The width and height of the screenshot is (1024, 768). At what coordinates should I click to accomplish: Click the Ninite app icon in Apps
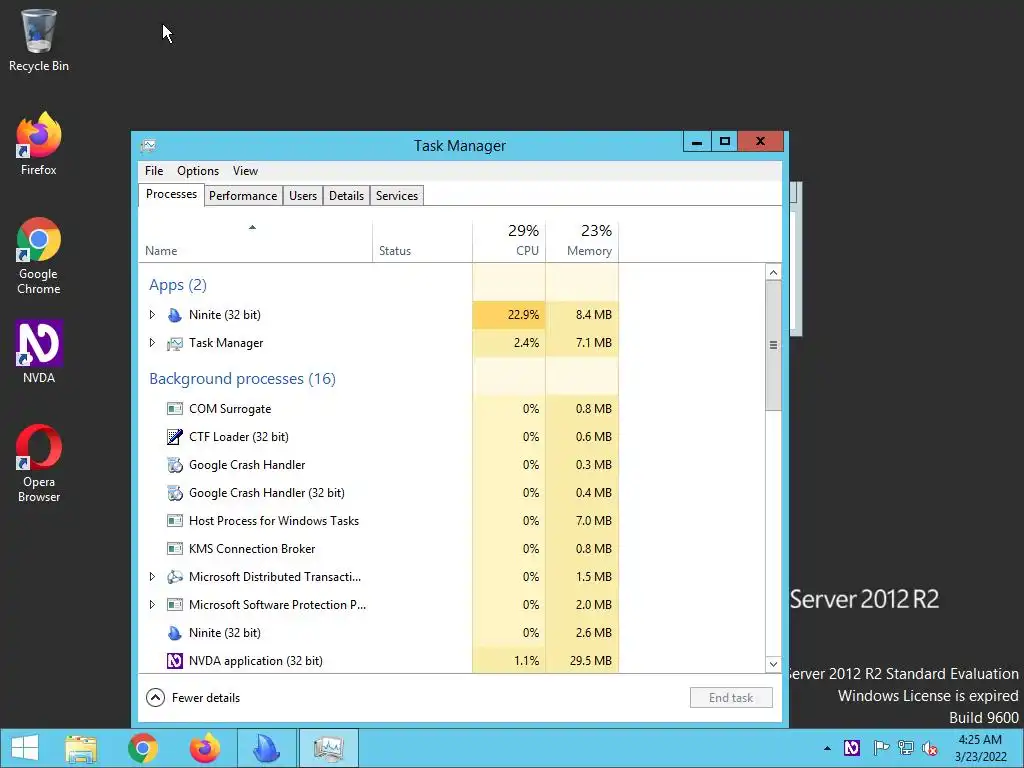pyautogui.click(x=174, y=315)
